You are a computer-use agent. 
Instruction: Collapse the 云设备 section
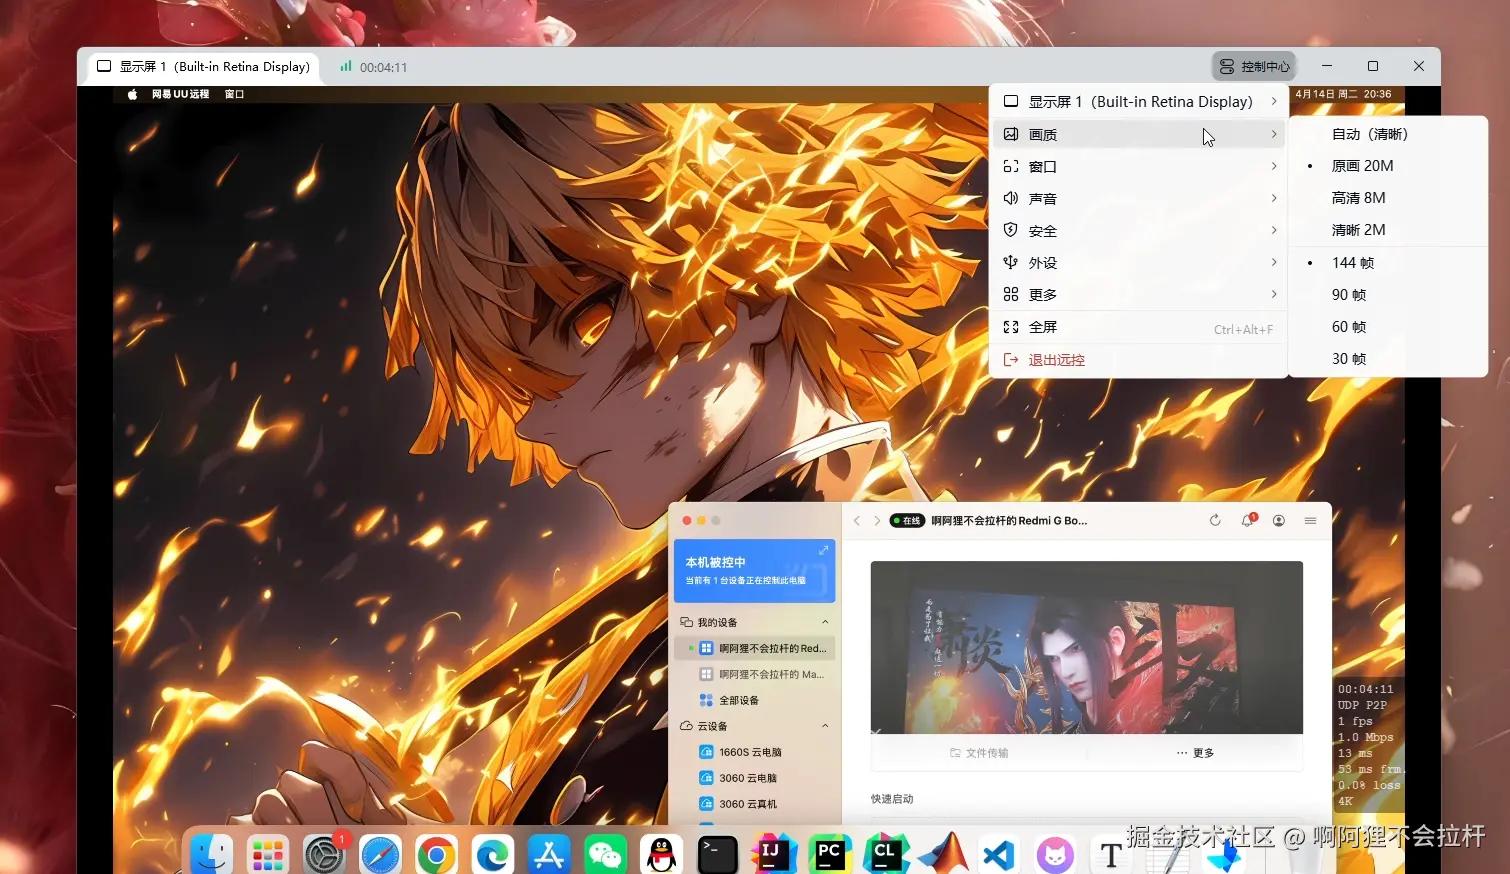[x=825, y=726]
